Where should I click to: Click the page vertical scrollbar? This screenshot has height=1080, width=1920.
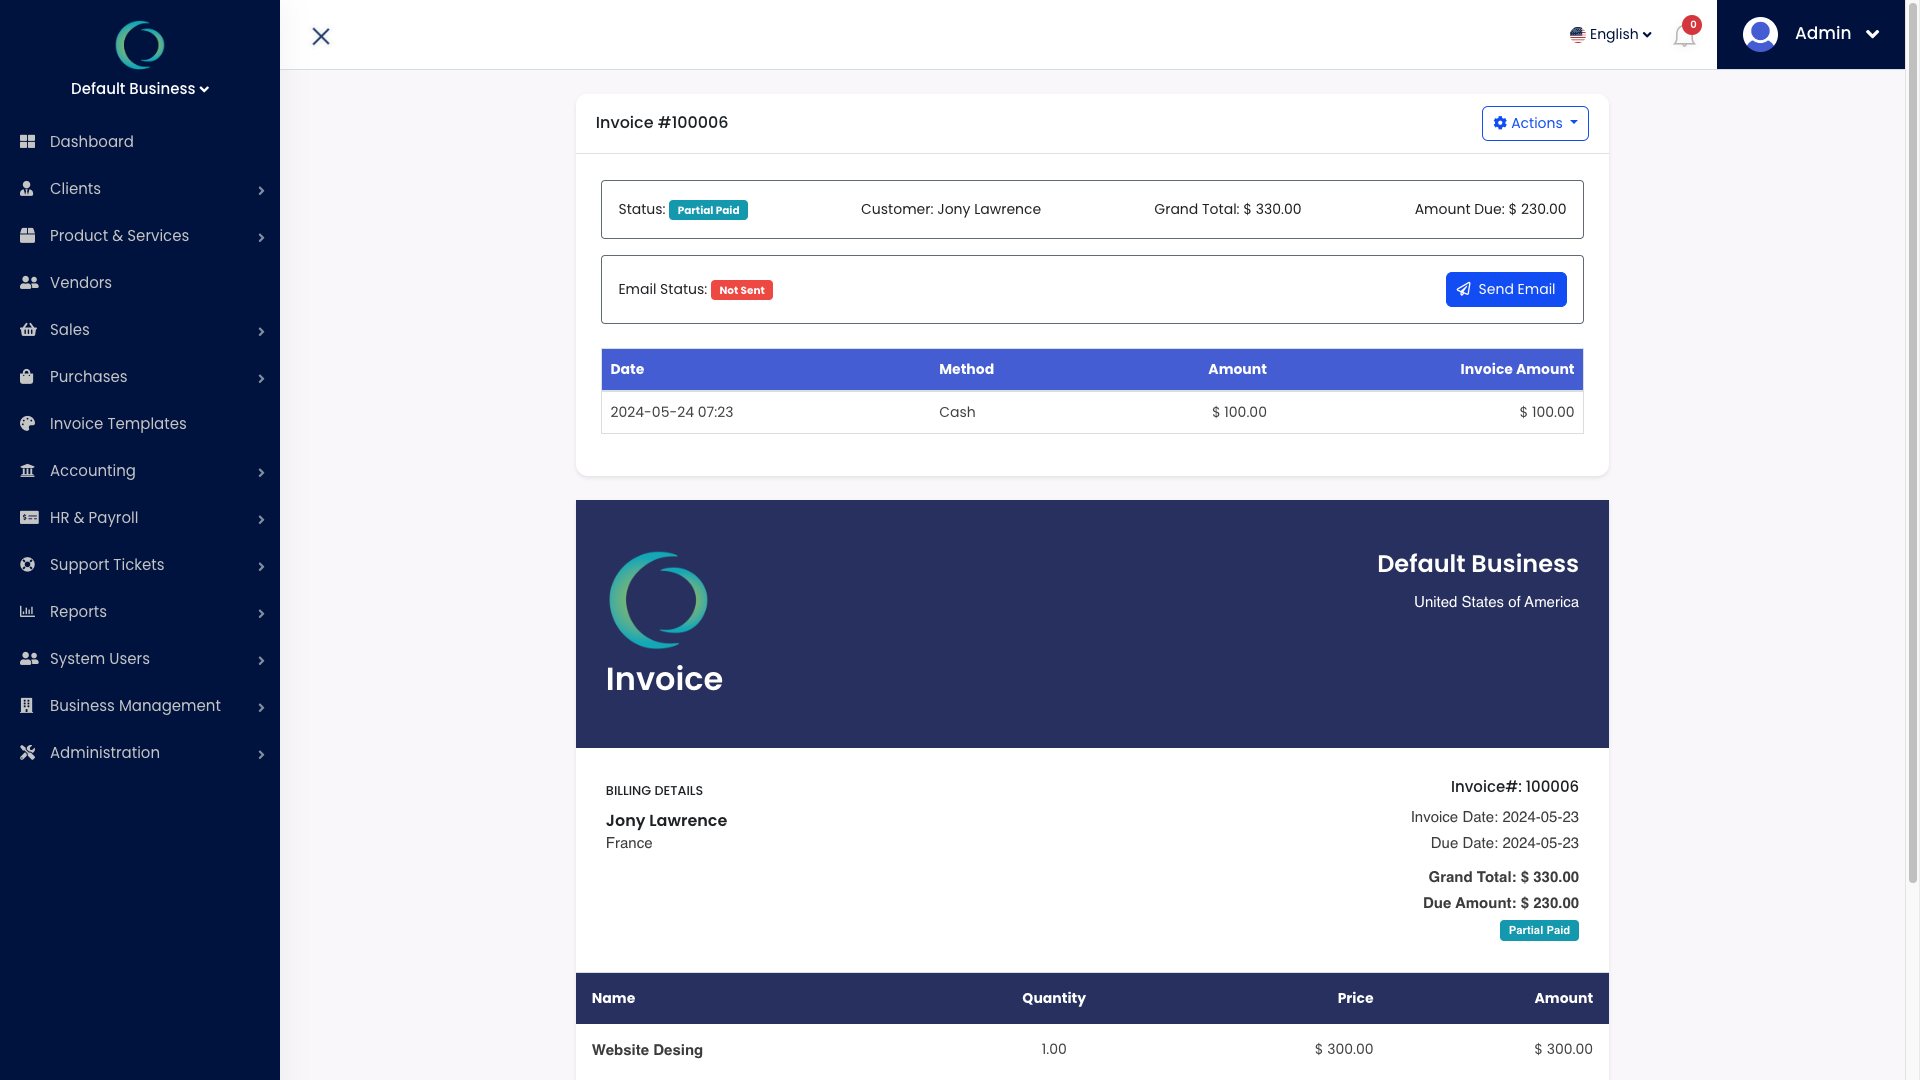click(x=1912, y=442)
